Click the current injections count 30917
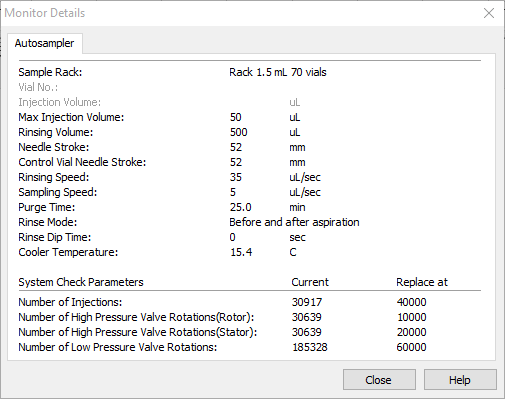This screenshot has width=505, height=399. coord(307,302)
